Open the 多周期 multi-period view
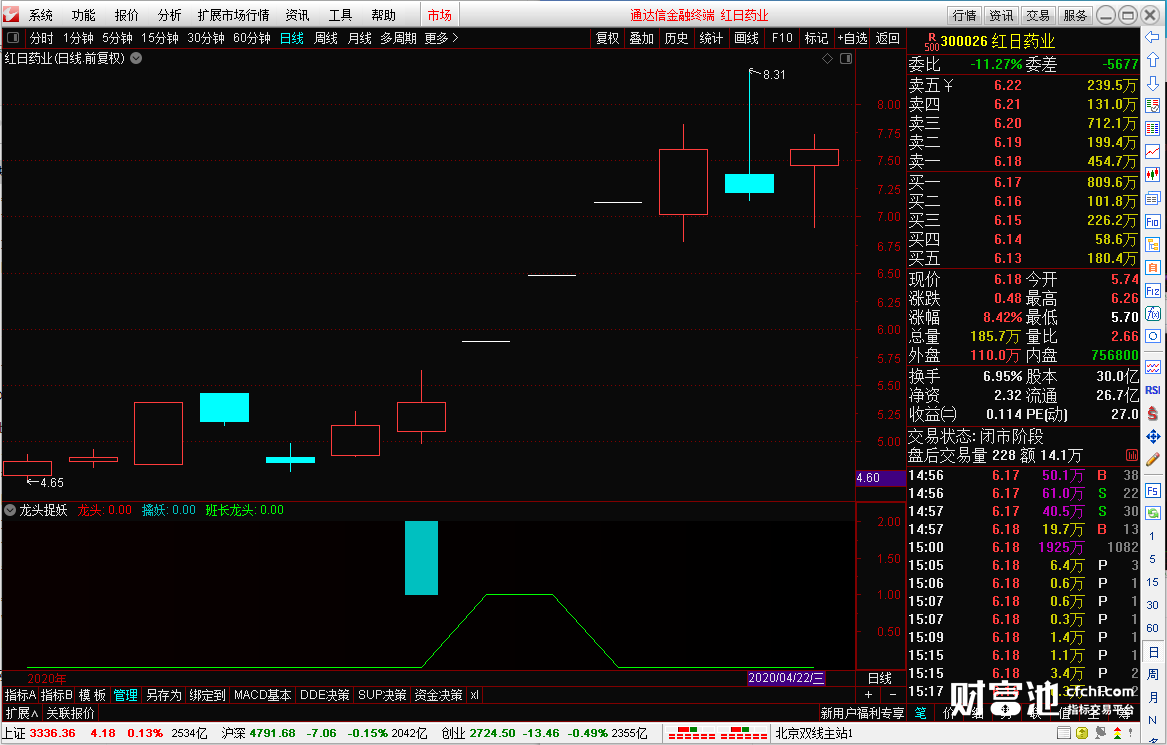1167x745 pixels. point(398,37)
